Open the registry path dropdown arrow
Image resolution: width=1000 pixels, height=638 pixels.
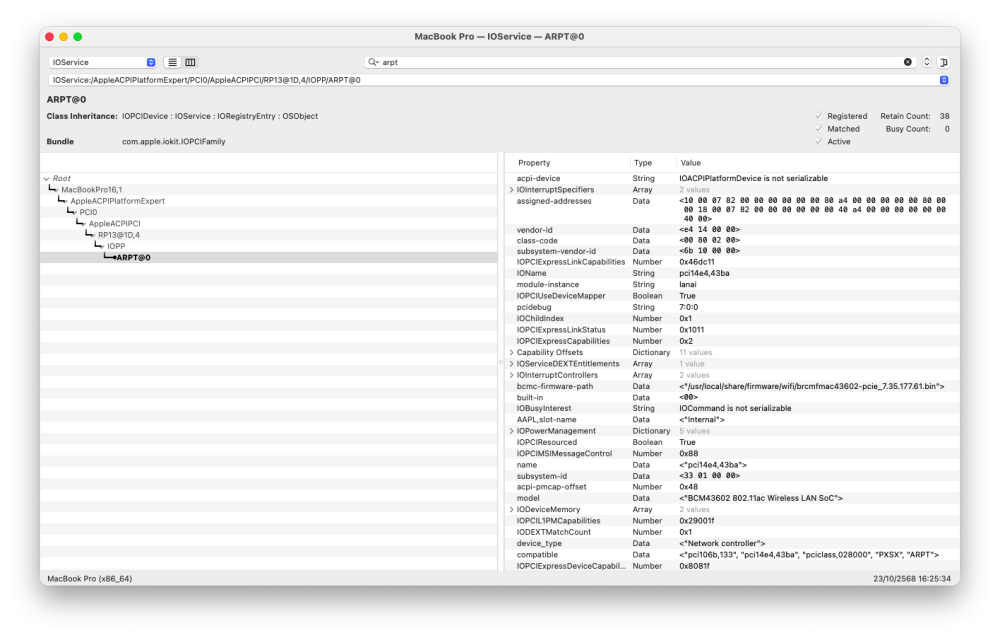tap(944, 80)
